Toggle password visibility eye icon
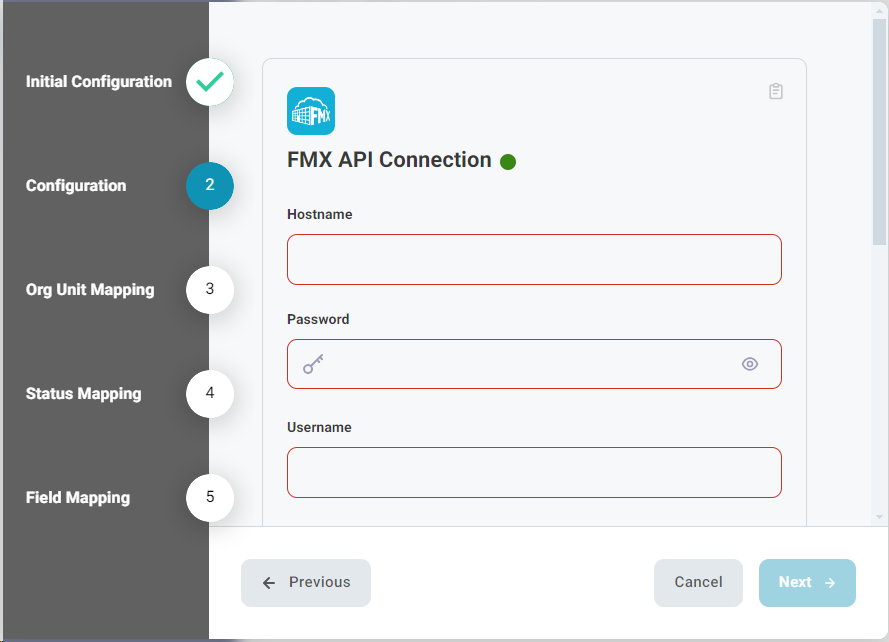 click(750, 364)
